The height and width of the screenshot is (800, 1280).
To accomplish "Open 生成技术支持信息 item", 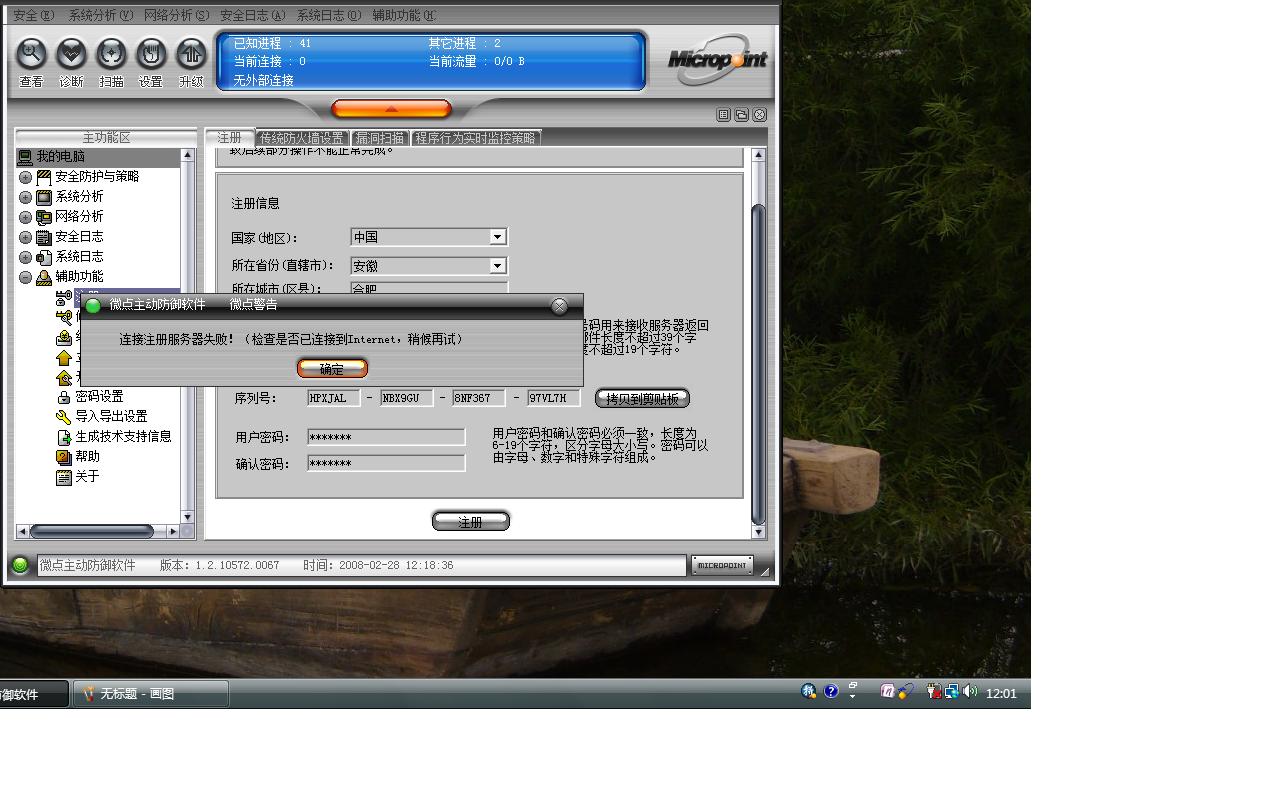I will pyautogui.click(x=114, y=436).
